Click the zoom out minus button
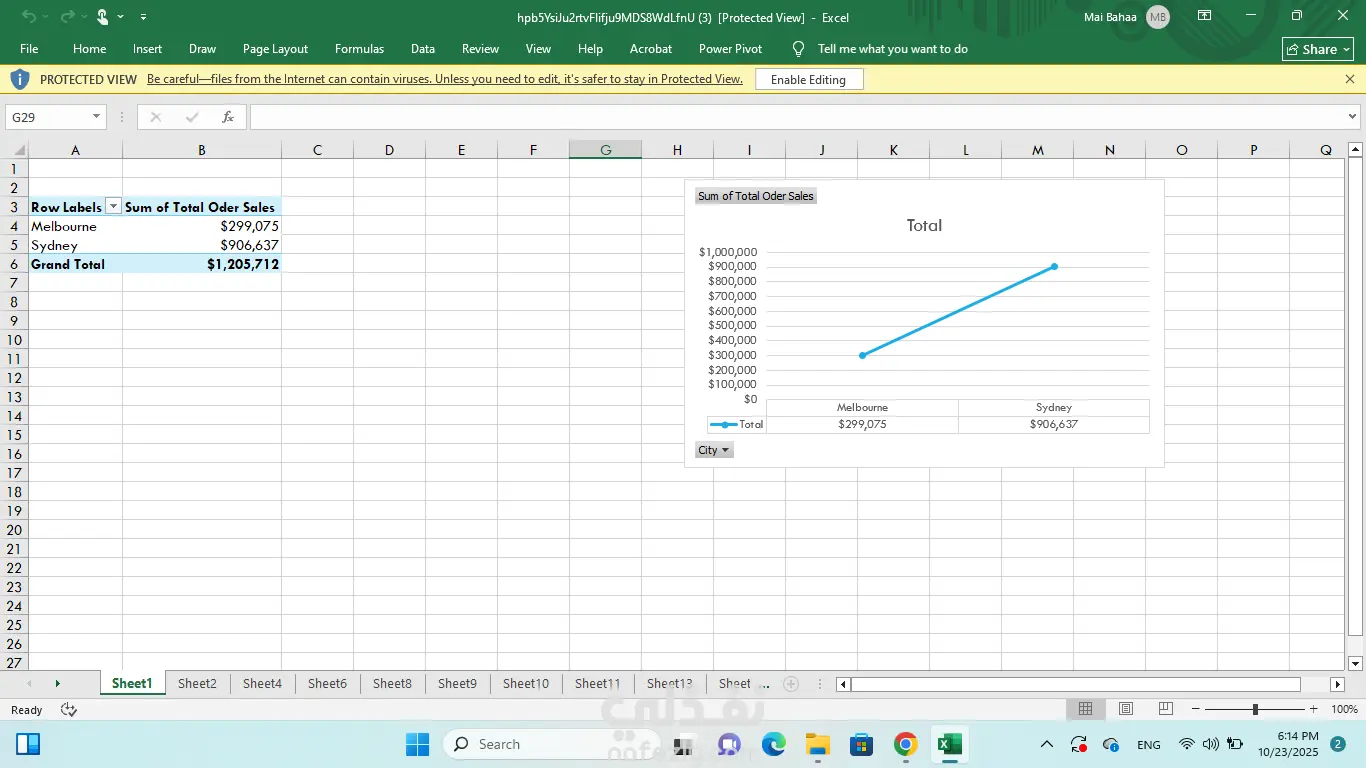This screenshot has height=768, width=1366. pyautogui.click(x=1196, y=709)
